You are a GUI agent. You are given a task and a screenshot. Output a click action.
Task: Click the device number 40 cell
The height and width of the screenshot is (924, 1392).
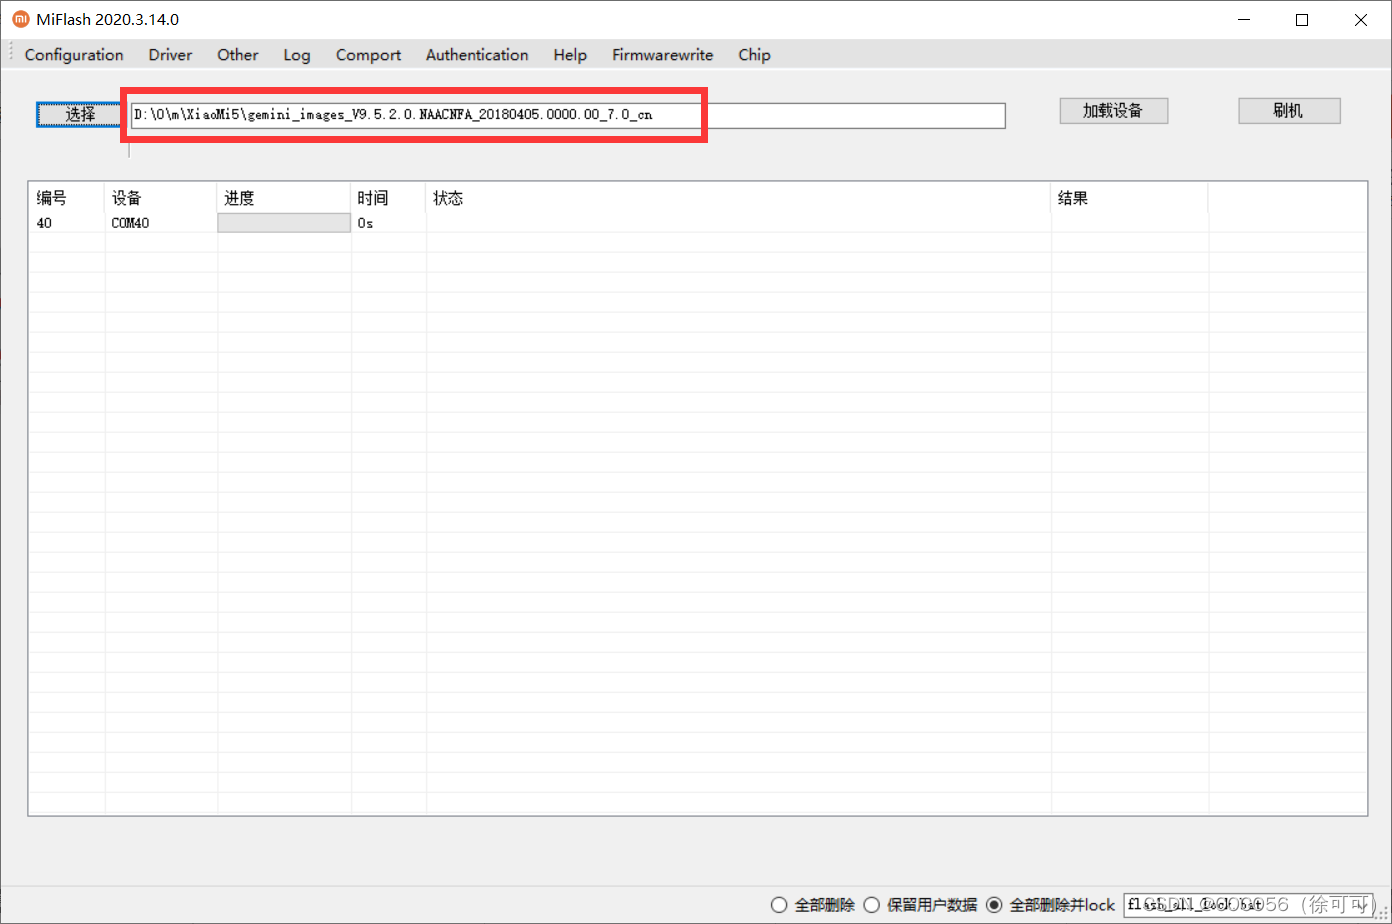click(x=66, y=223)
